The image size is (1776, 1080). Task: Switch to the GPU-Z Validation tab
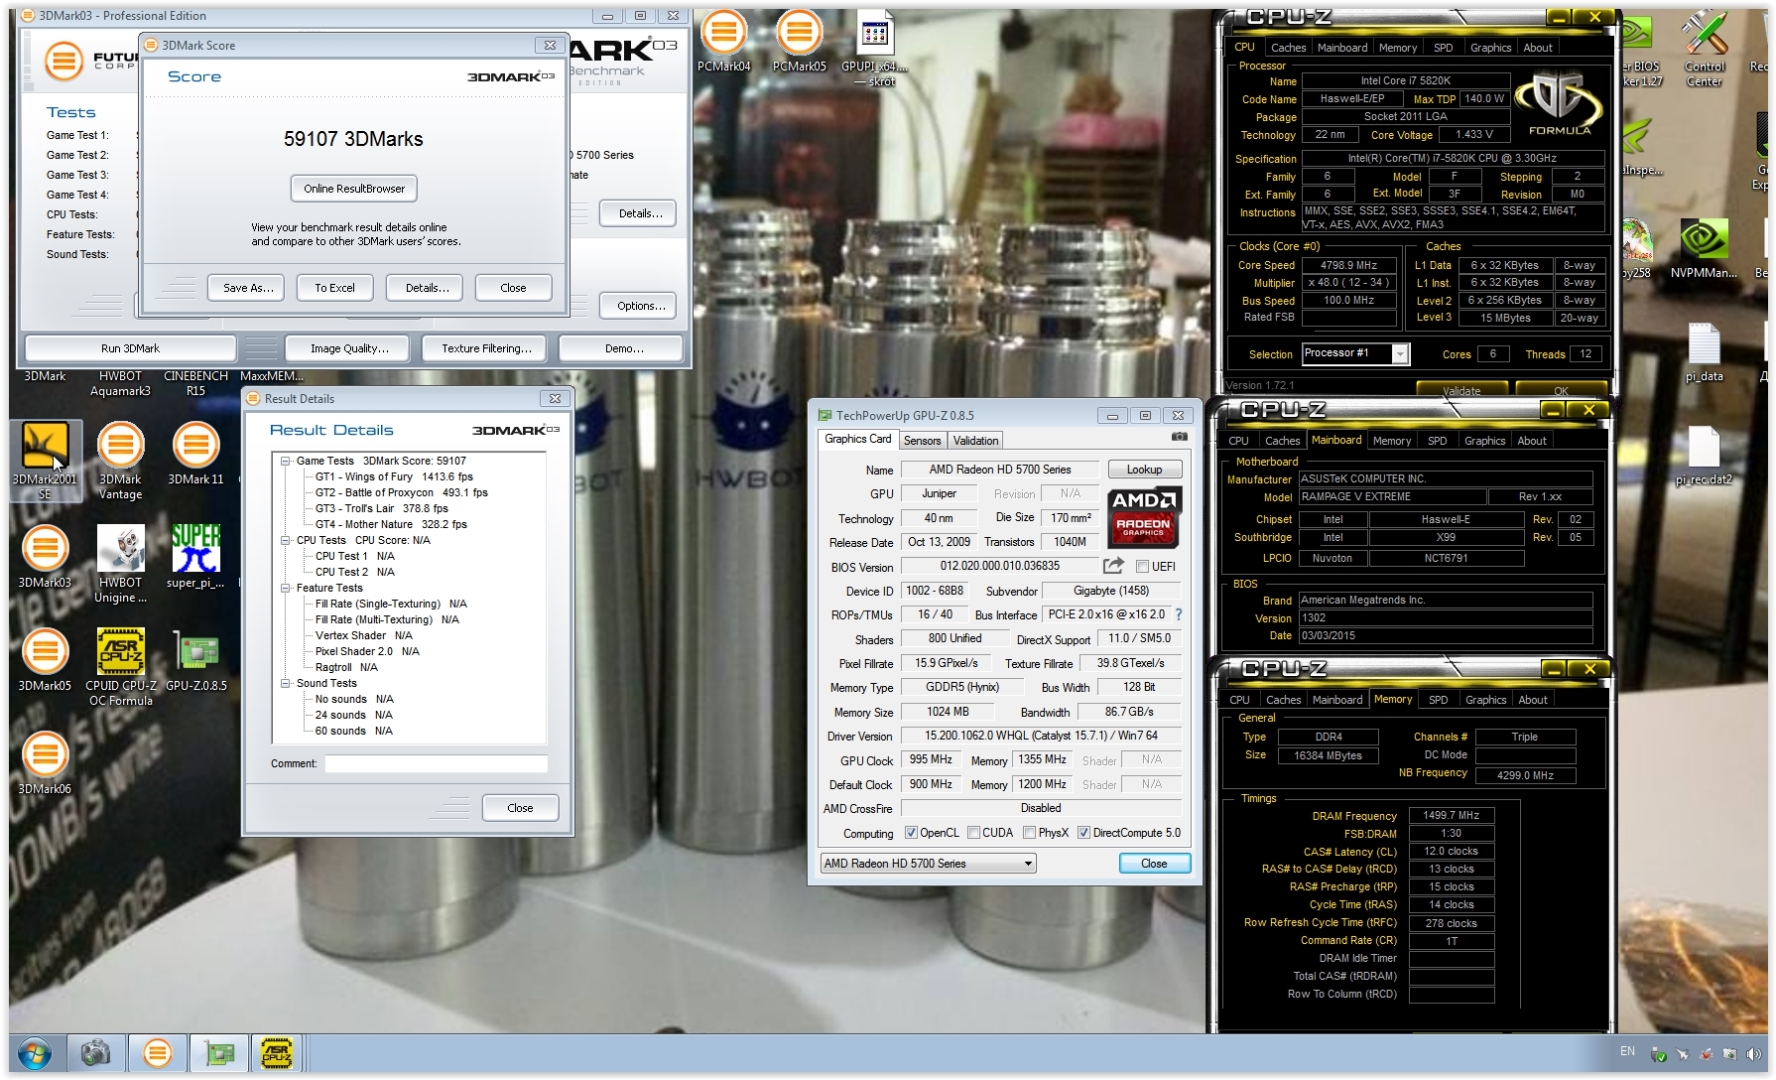click(x=976, y=441)
